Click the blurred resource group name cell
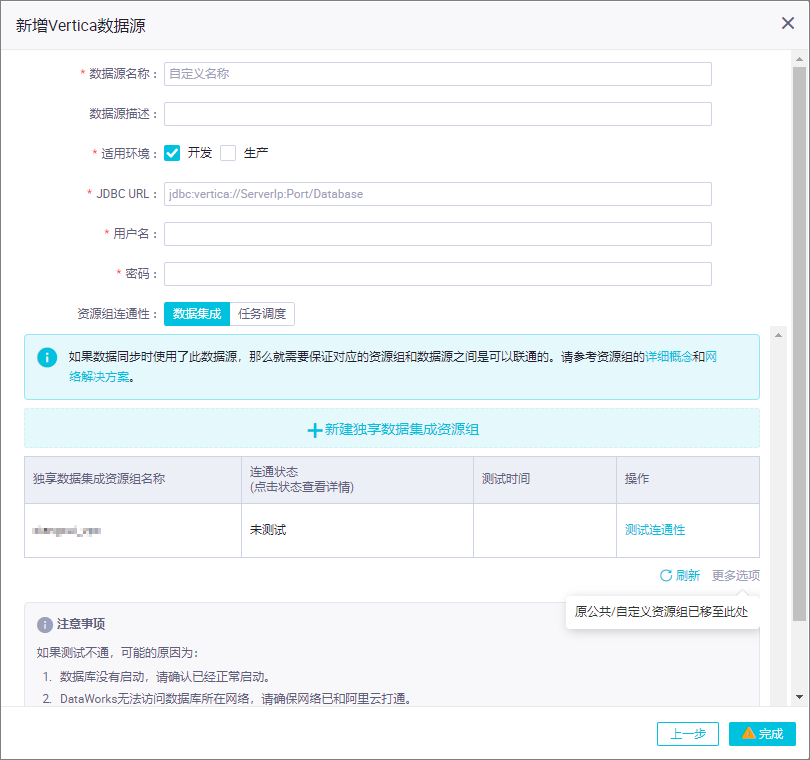Screen dimensions: 810x760 point(133,530)
